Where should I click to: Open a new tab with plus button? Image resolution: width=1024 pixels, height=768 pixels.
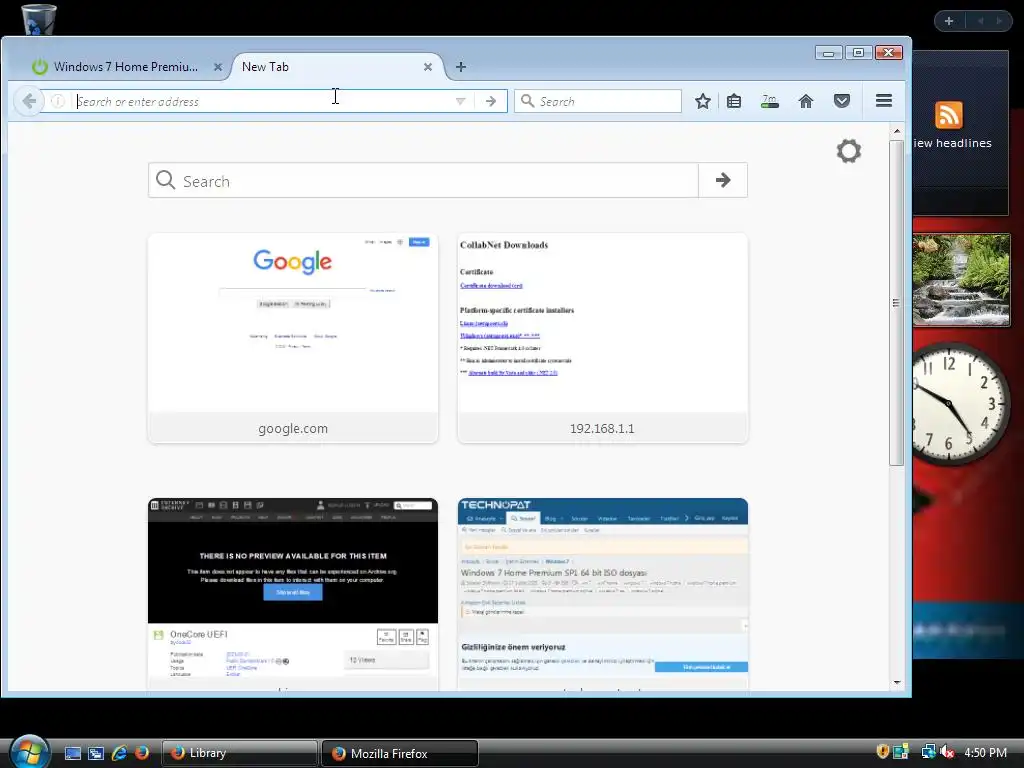(x=460, y=67)
